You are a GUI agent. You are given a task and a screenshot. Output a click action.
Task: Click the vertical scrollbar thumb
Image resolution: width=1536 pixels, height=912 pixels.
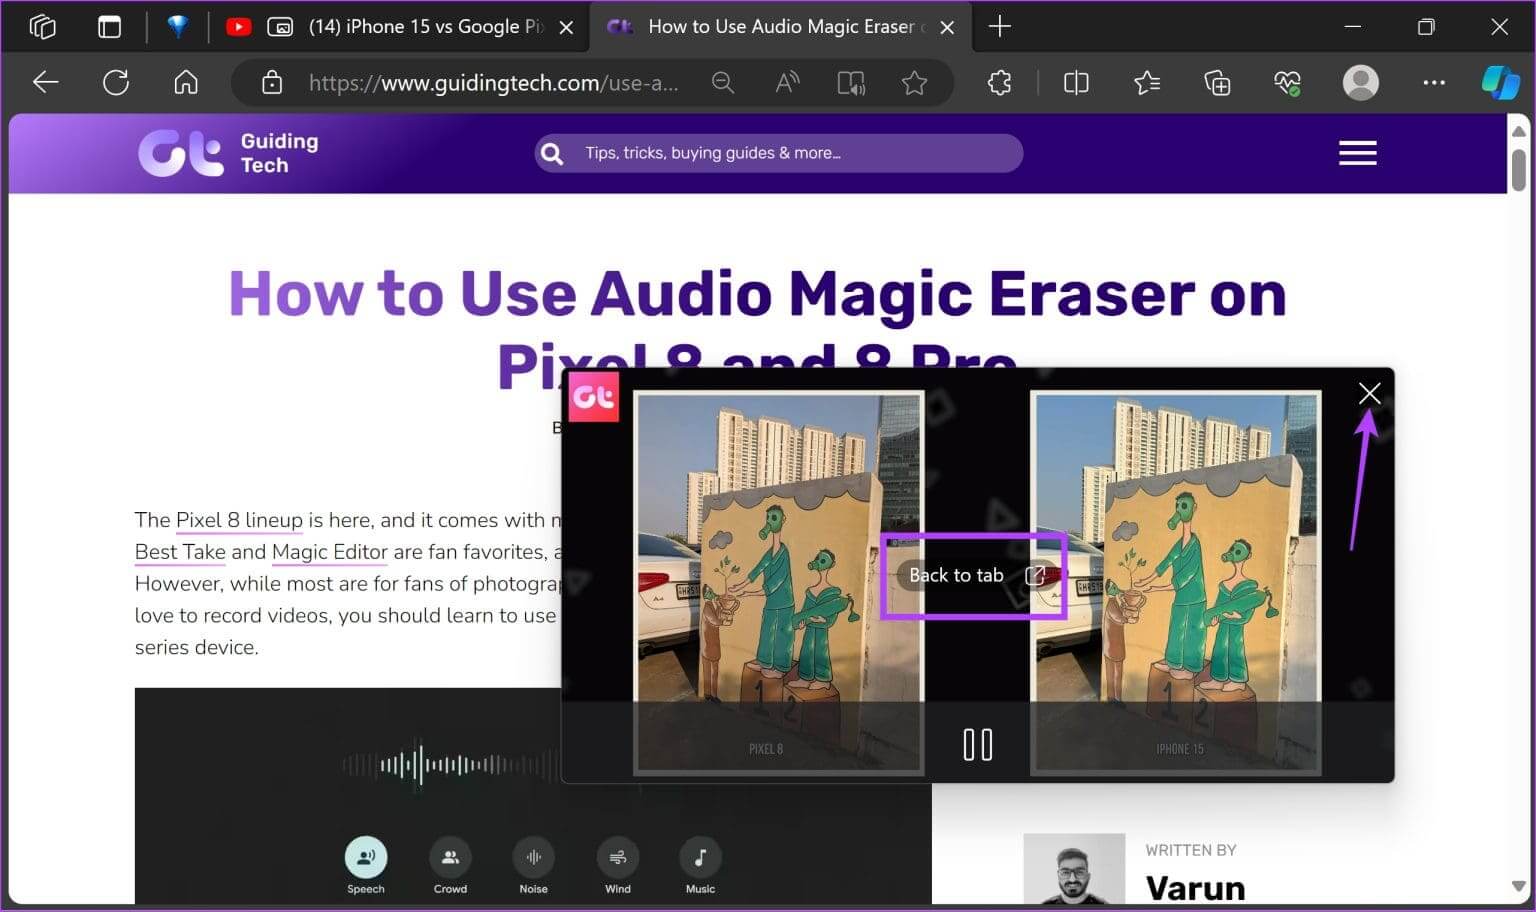pyautogui.click(x=1518, y=170)
